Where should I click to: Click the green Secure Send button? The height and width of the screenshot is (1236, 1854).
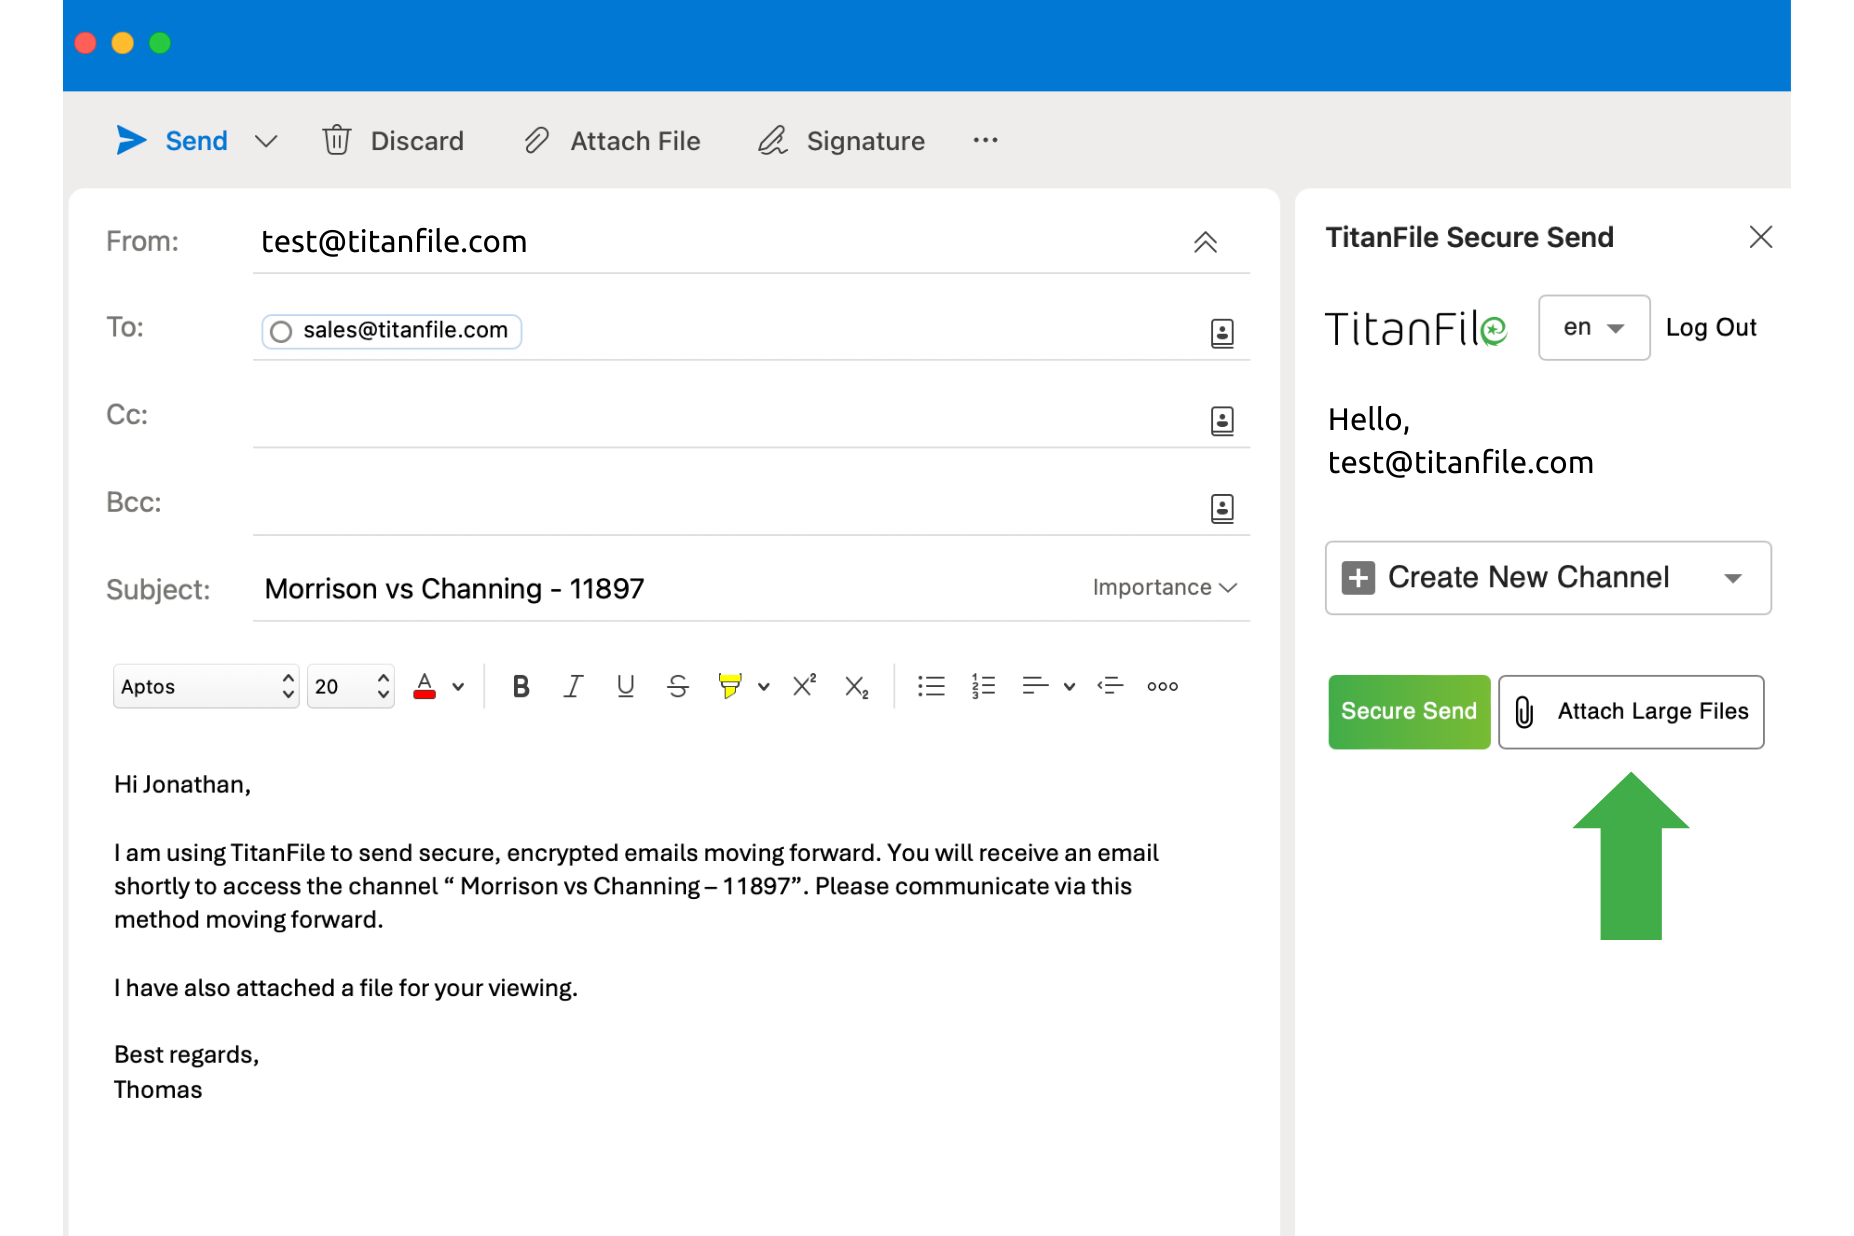click(1409, 712)
